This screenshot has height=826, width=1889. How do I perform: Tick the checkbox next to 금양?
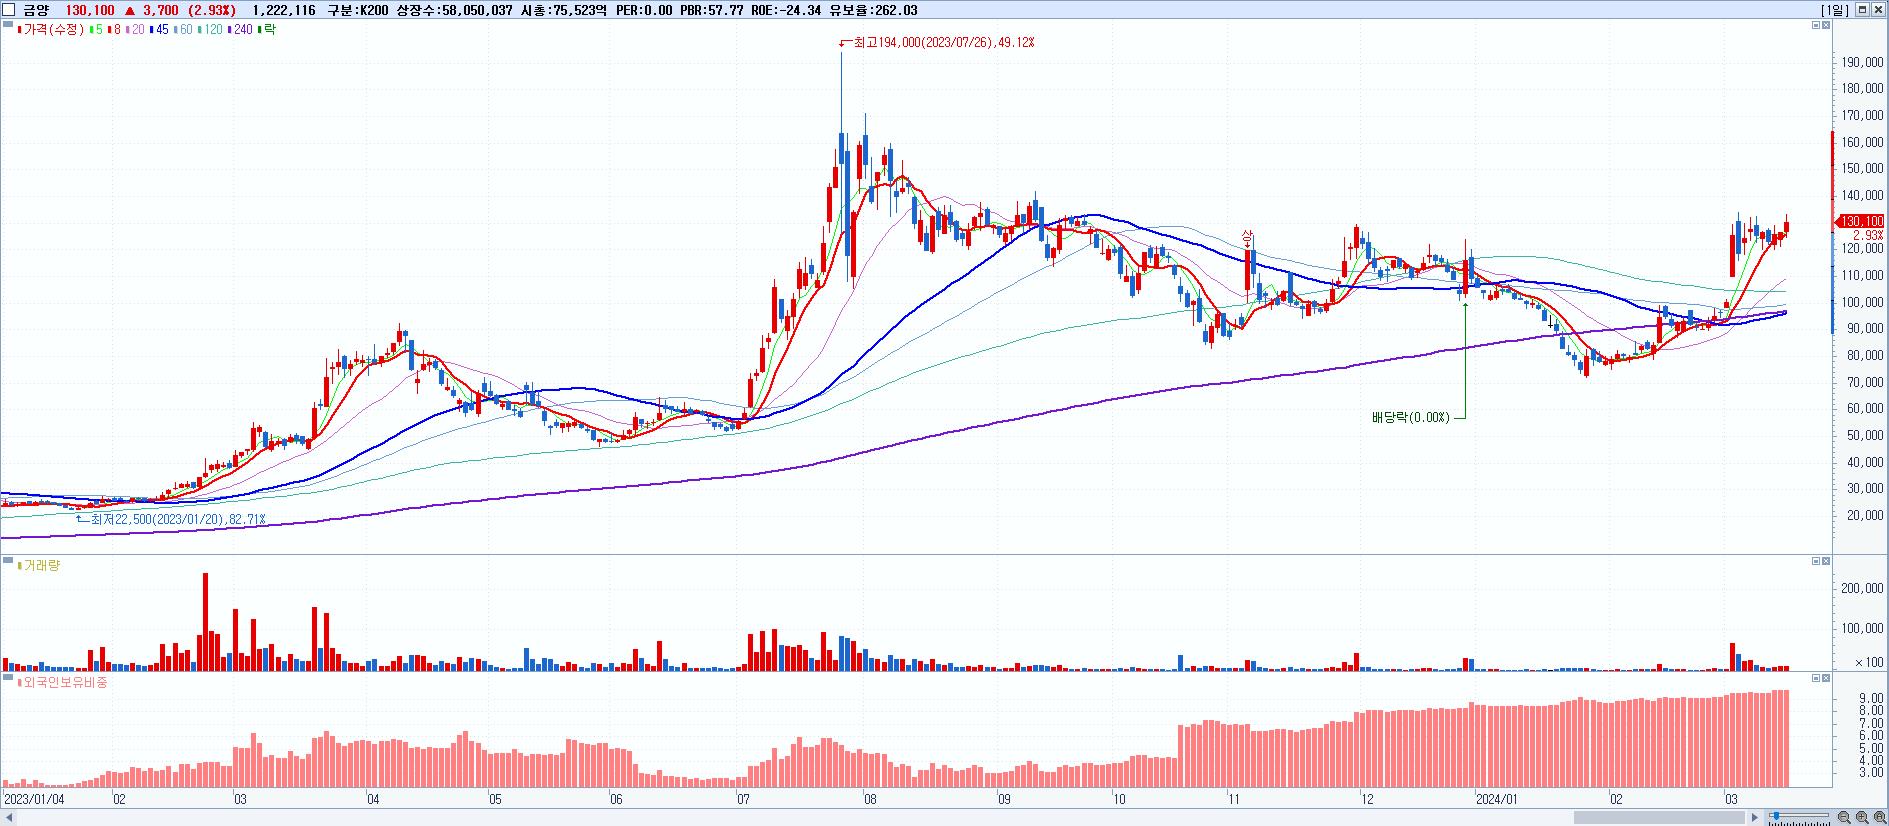[9, 10]
